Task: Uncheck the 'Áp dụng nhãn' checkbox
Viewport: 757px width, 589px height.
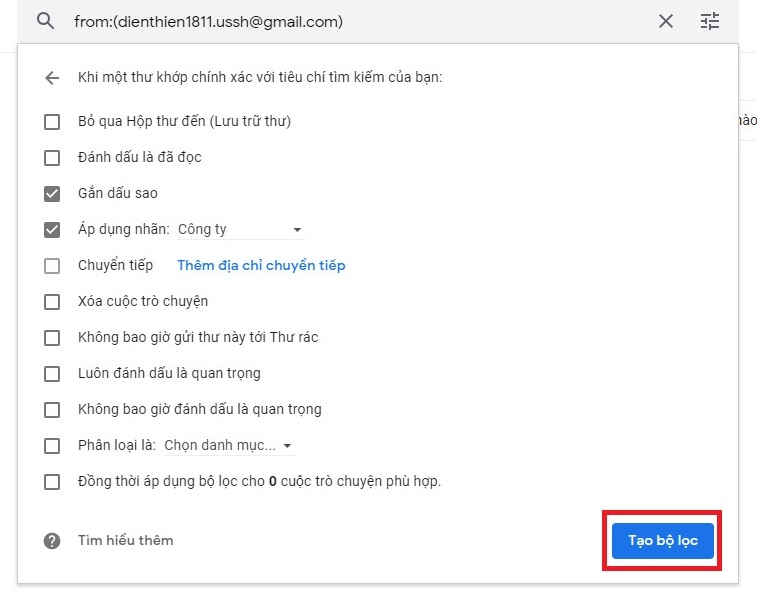Action: click(x=52, y=230)
